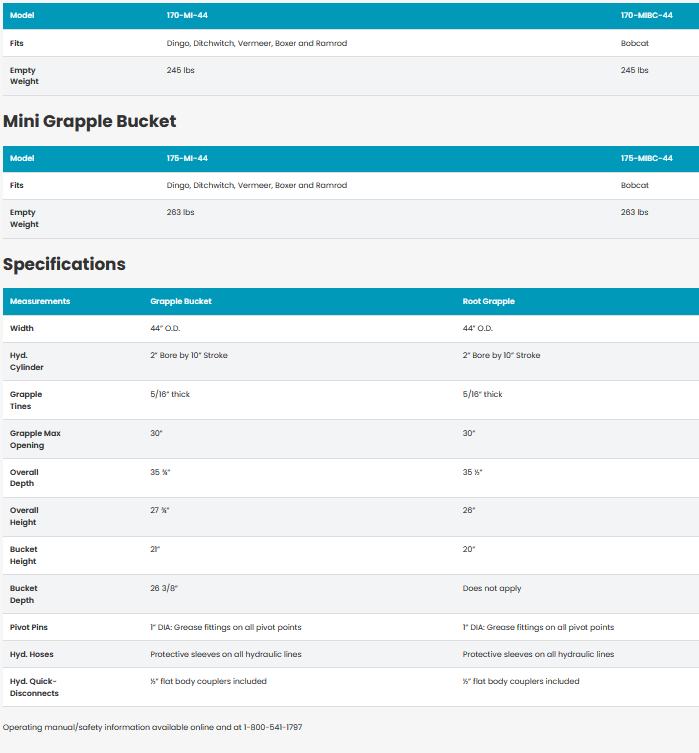The image size is (699, 753).
Task: Select the "Does not apply" cell
Action: pos(492,588)
